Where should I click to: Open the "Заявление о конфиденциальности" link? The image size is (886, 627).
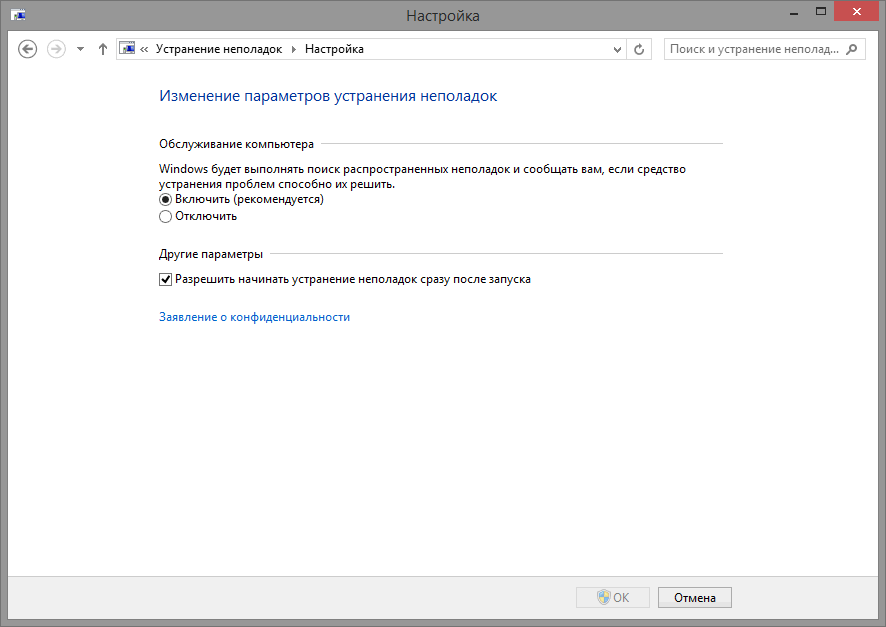coord(254,317)
